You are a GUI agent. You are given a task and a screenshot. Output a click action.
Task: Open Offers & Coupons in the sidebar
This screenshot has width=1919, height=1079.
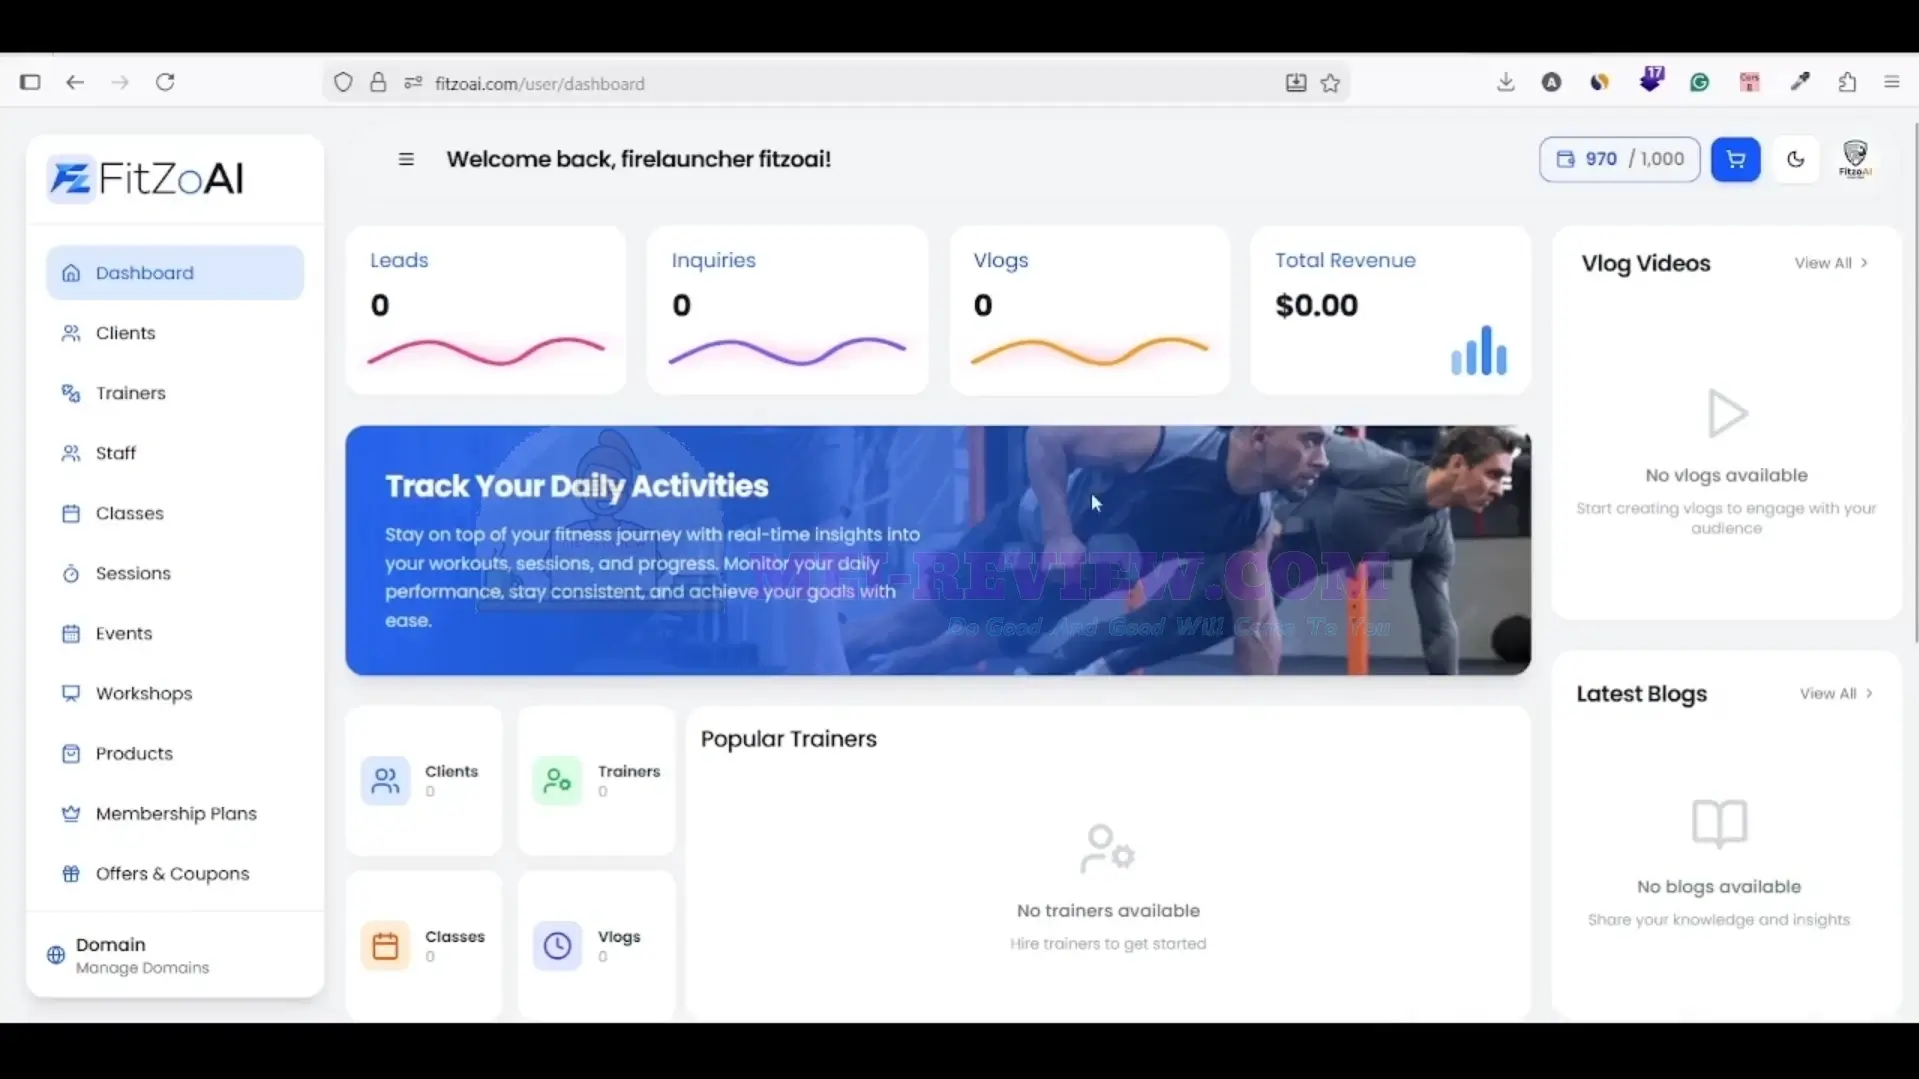175,873
